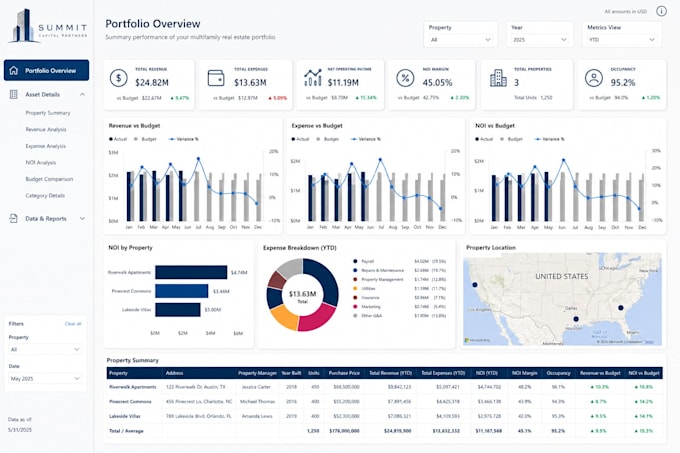Select Portfolio Overview in the sidebar
The width and height of the screenshot is (680, 453).
click(x=46, y=70)
